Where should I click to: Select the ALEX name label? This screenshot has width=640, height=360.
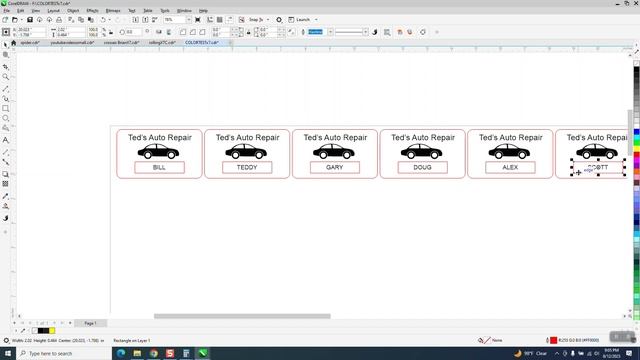coord(510,167)
